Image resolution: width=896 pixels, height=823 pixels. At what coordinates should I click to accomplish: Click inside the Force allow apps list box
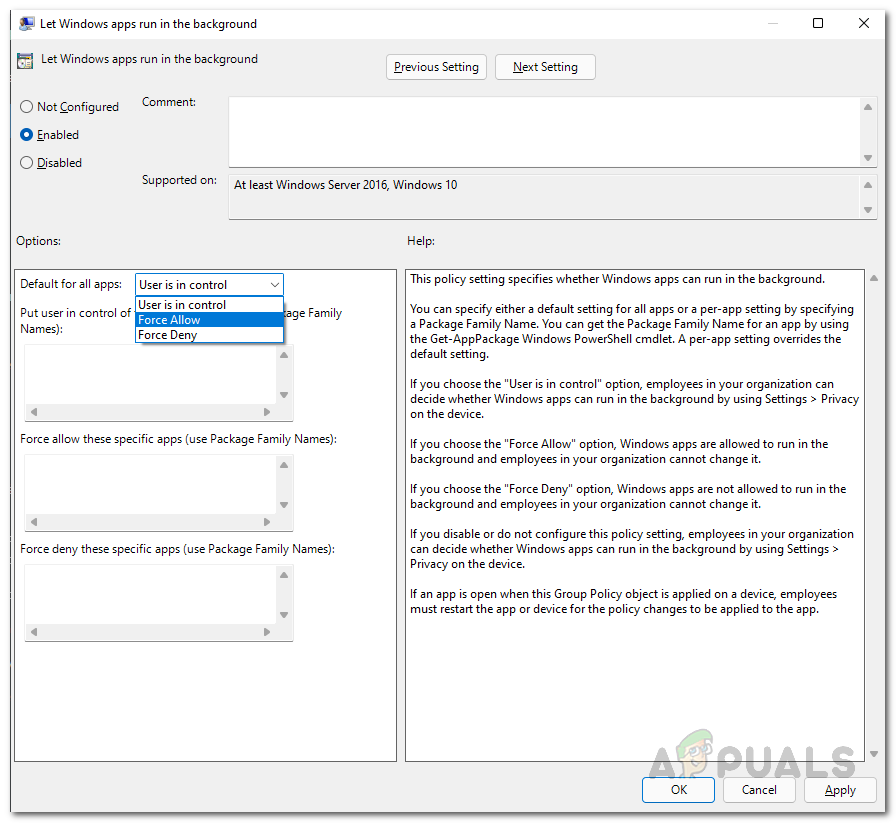(151, 485)
